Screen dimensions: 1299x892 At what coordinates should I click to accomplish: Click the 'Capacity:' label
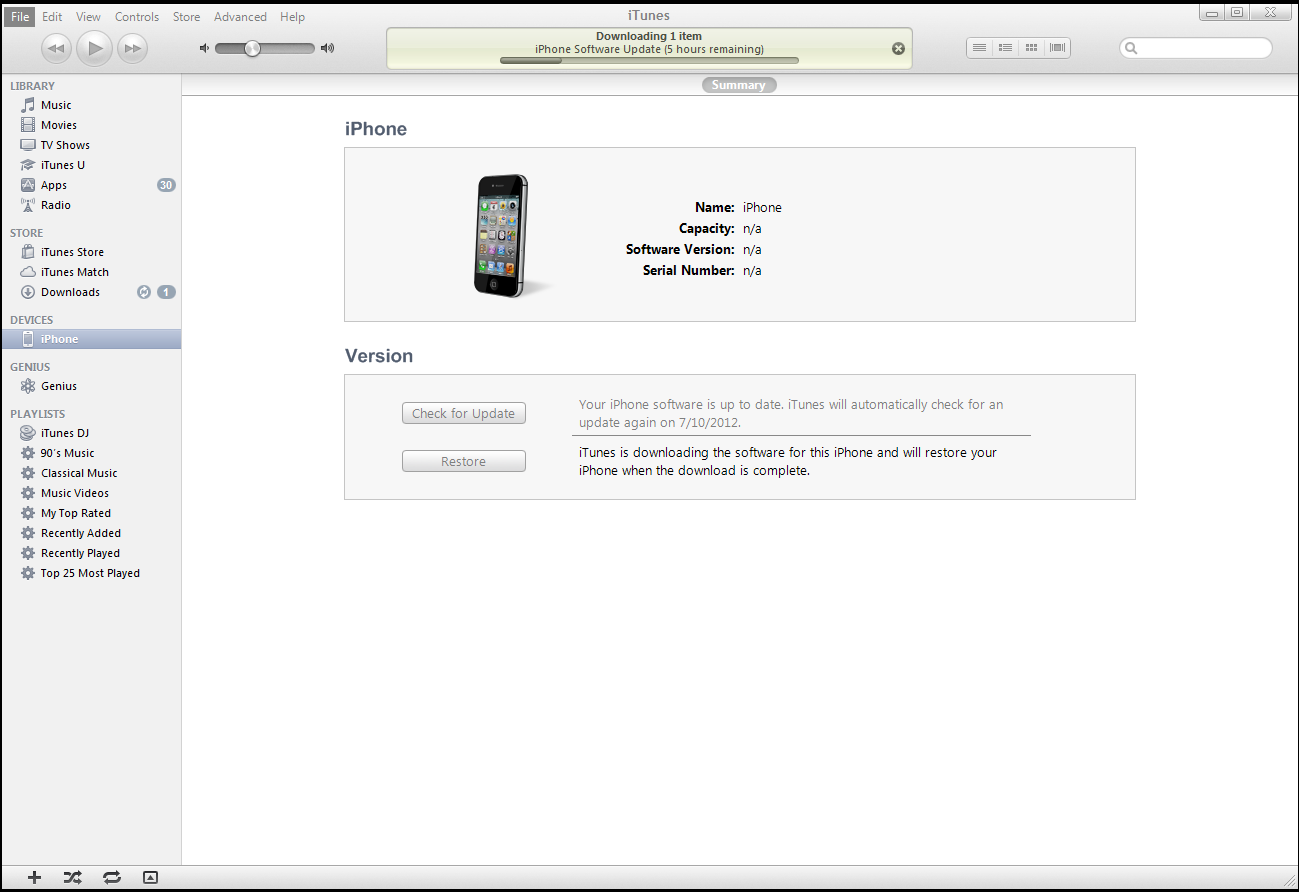tap(707, 228)
